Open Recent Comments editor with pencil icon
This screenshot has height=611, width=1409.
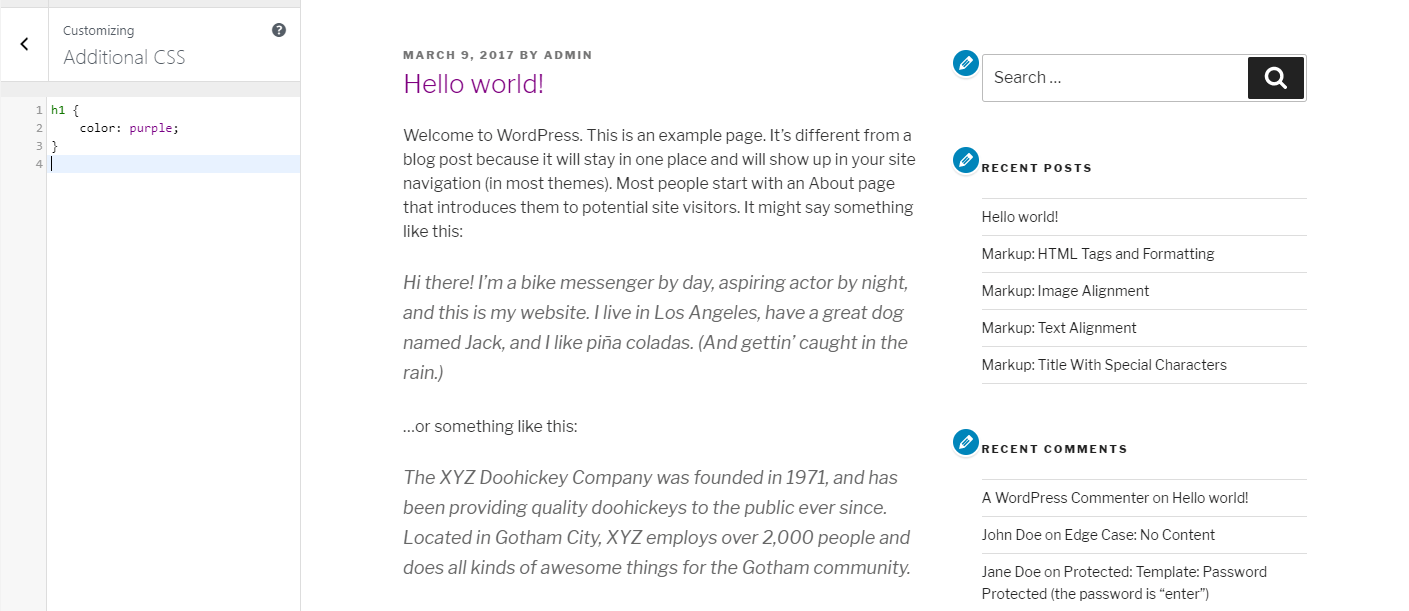964,440
